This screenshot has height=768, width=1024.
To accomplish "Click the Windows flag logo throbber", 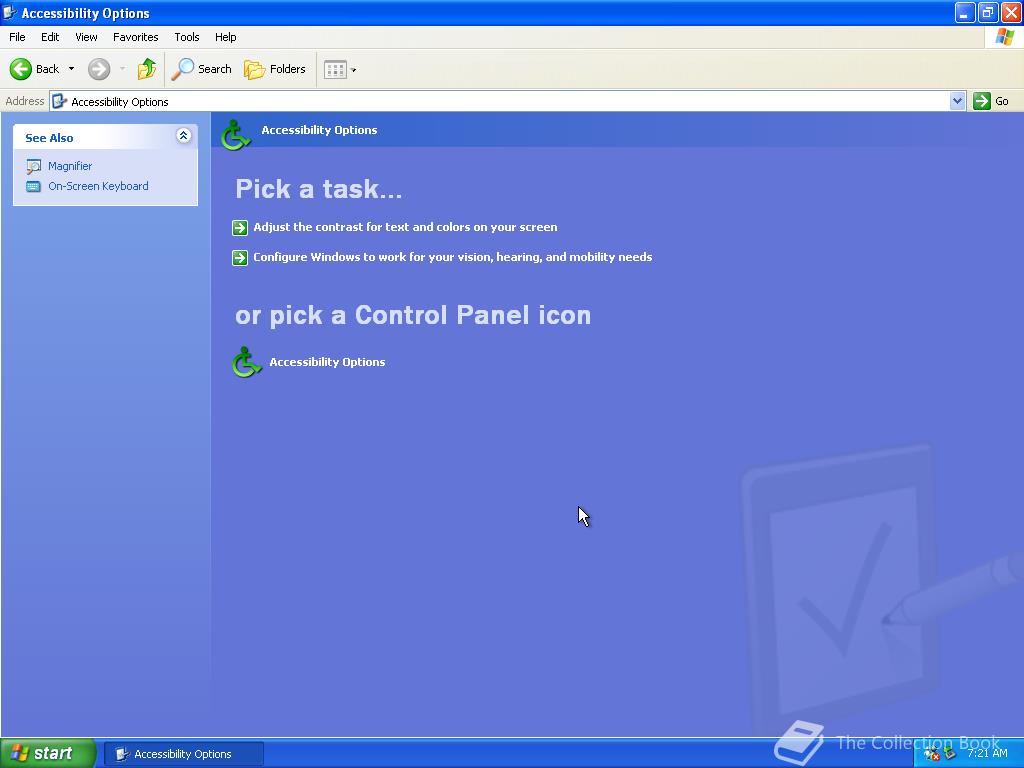I will [1004, 37].
